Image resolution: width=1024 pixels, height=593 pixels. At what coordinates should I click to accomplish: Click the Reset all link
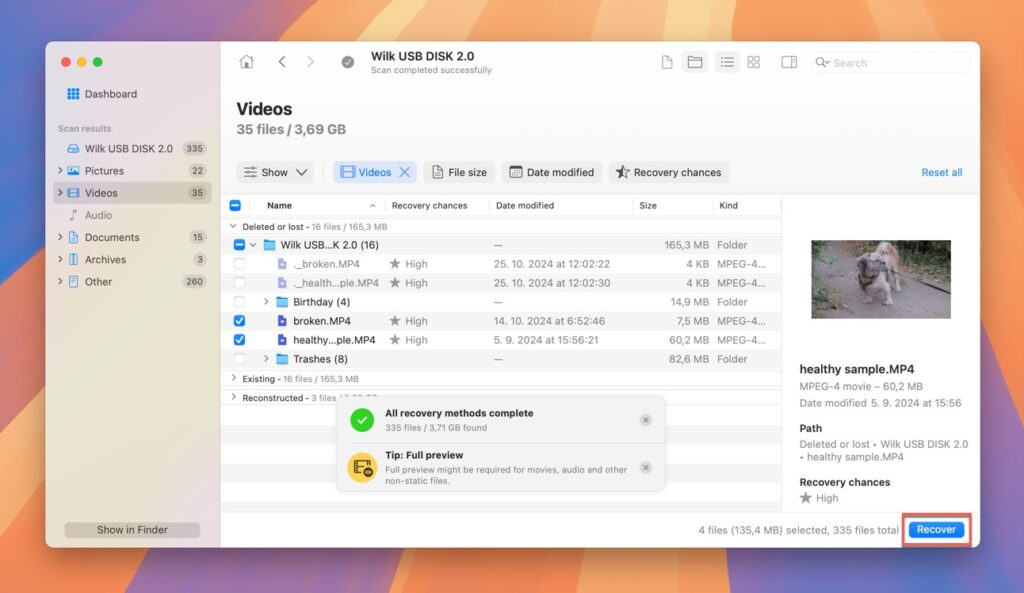pyautogui.click(x=941, y=172)
